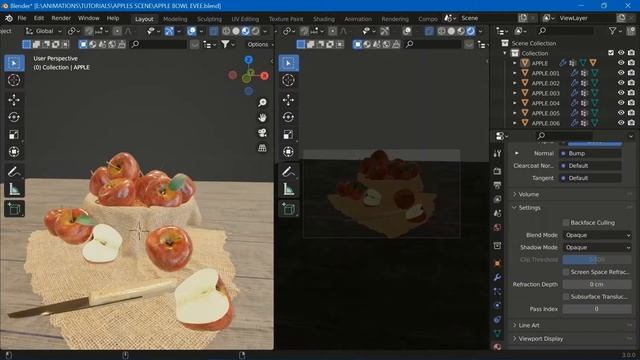Enable Subsurface Translucency checkbox

pos(566,297)
